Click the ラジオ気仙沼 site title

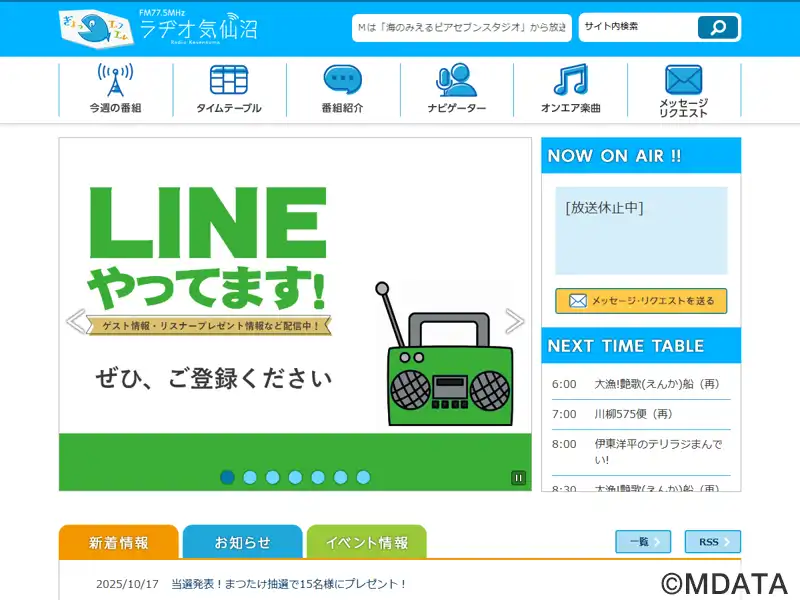(198, 29)
